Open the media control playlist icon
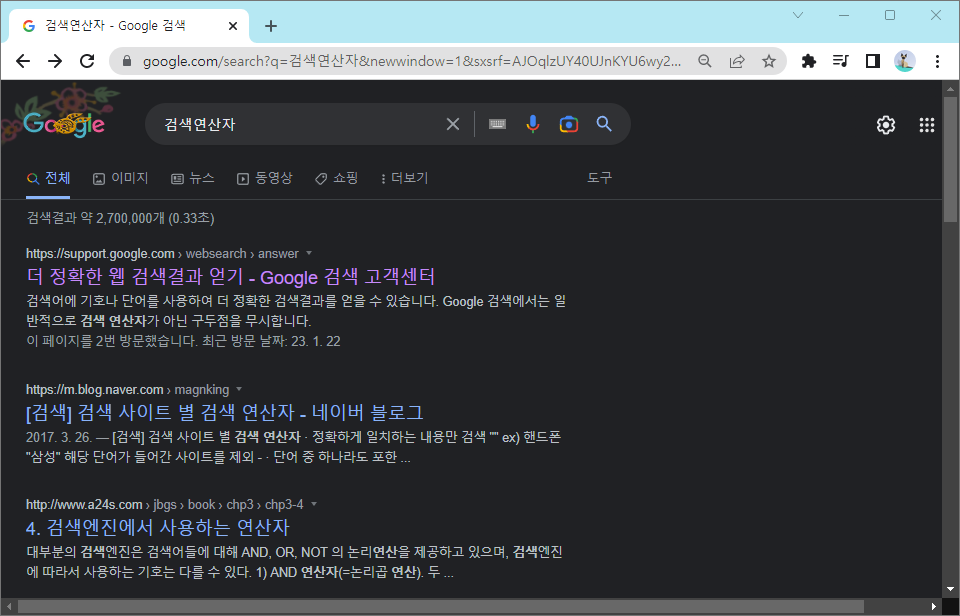 (841, 61)
